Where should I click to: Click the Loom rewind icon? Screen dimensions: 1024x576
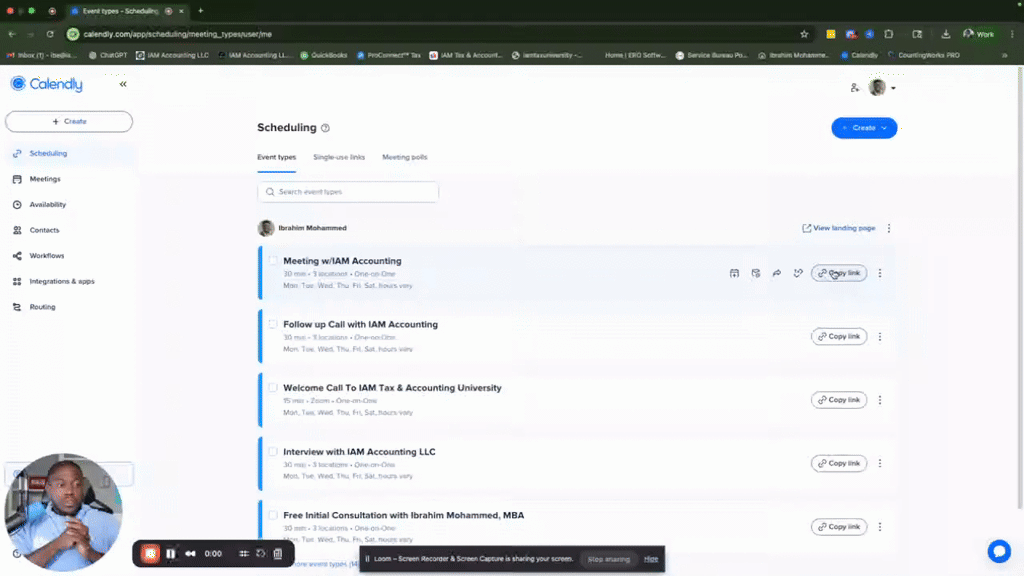pos(190,554)
